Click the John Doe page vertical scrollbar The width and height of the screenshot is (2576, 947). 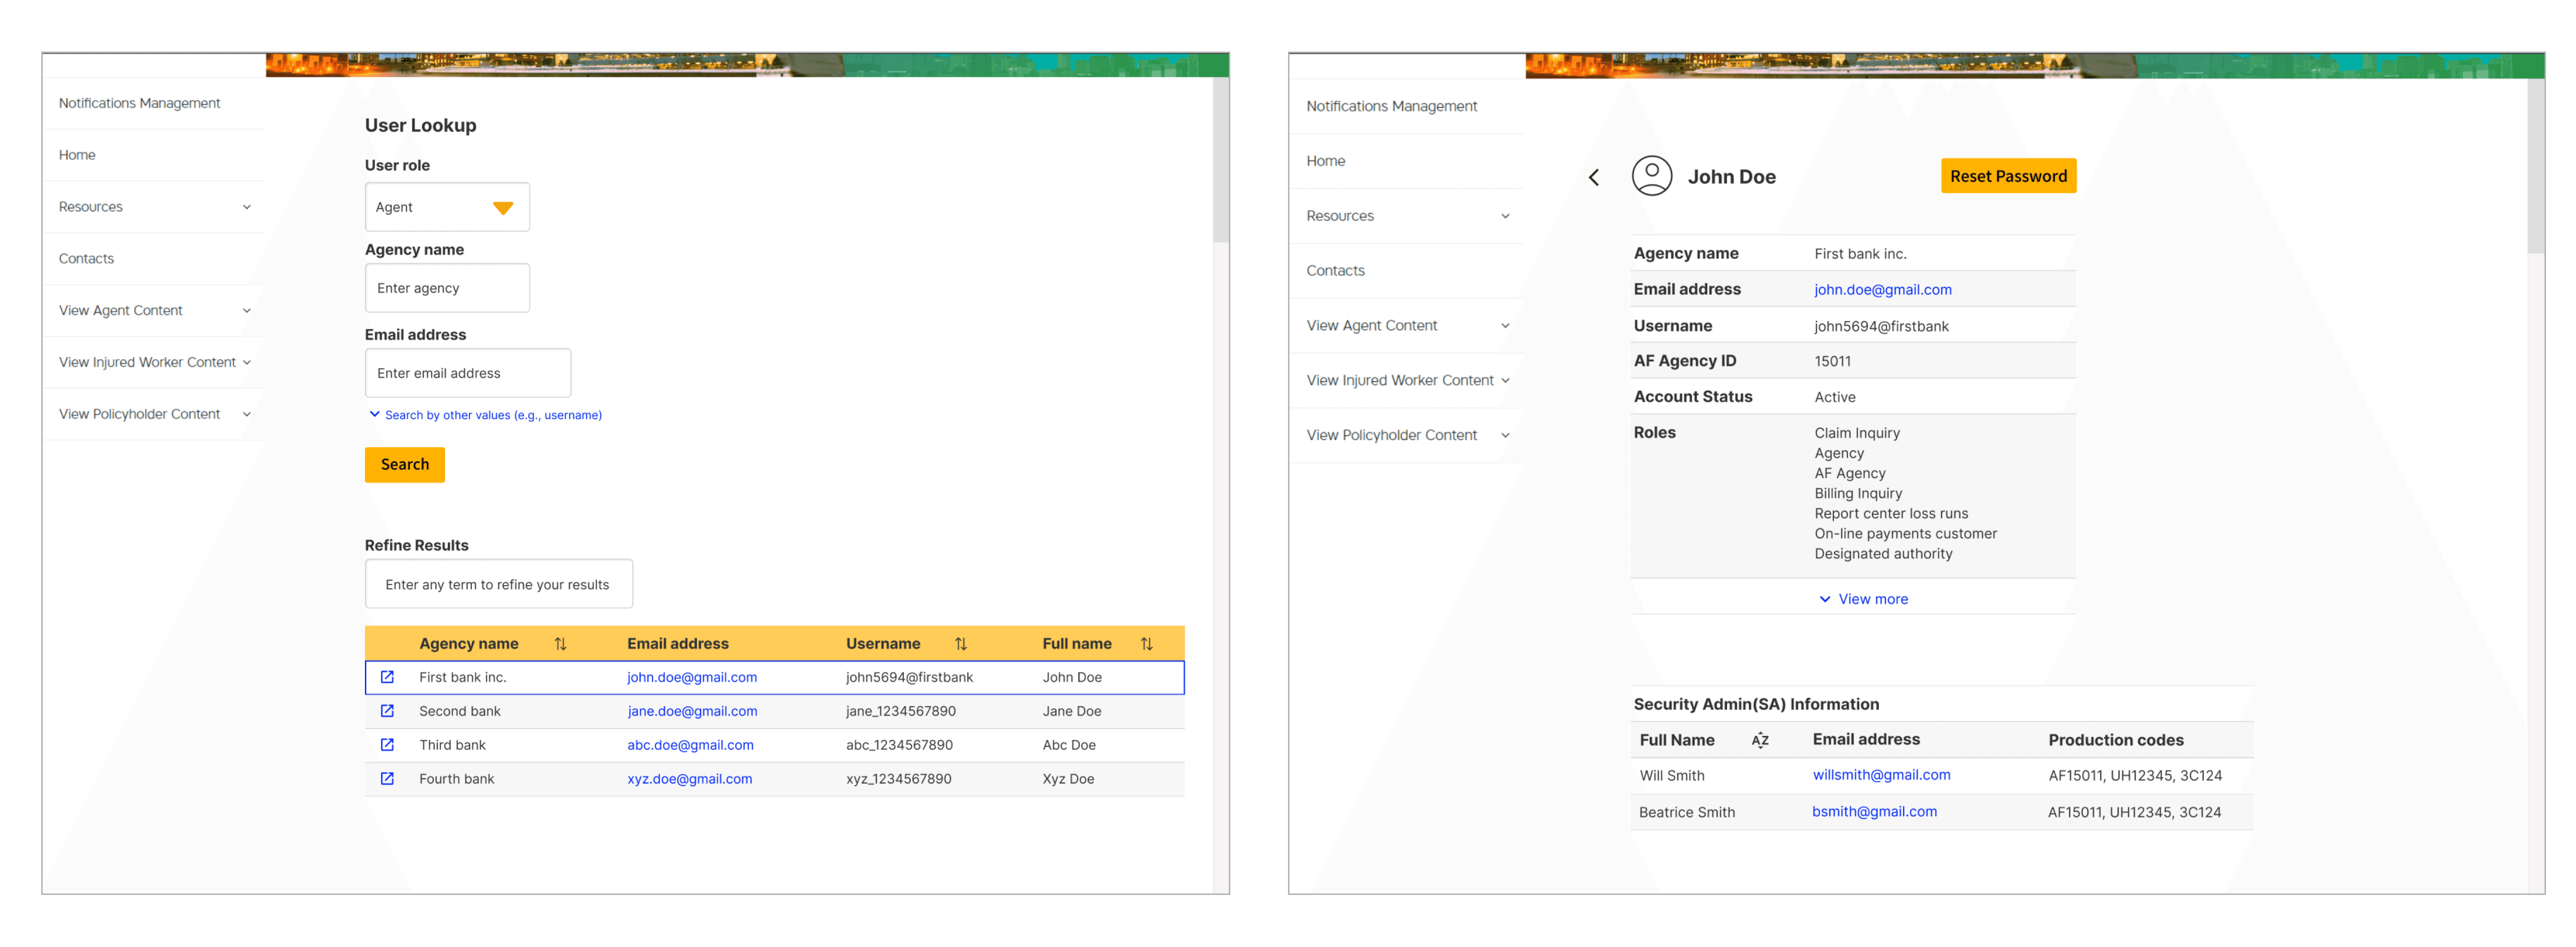pyautogui.click(x=2536, y=167)
